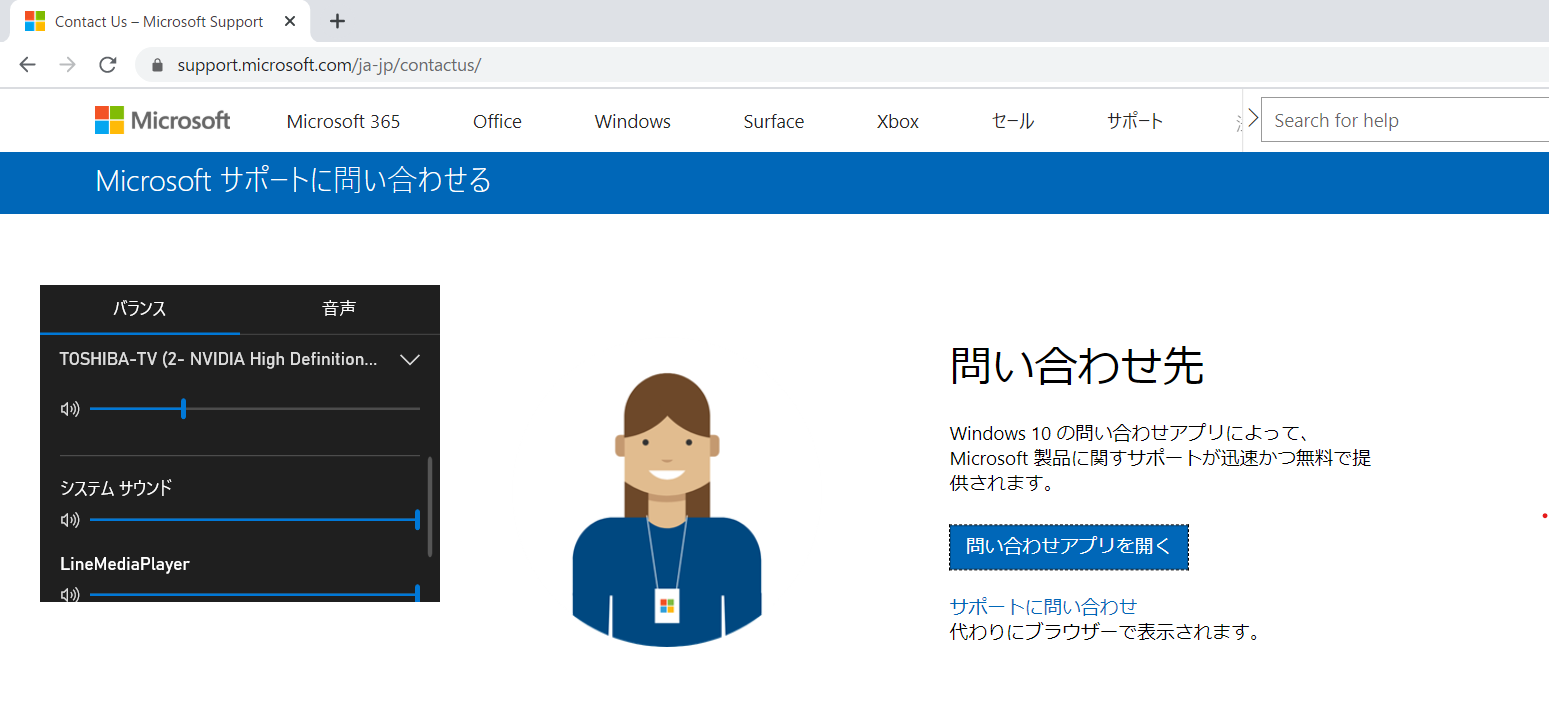1549x708 pixels.
Task: Open the セール menu item
Action: 1012,121
